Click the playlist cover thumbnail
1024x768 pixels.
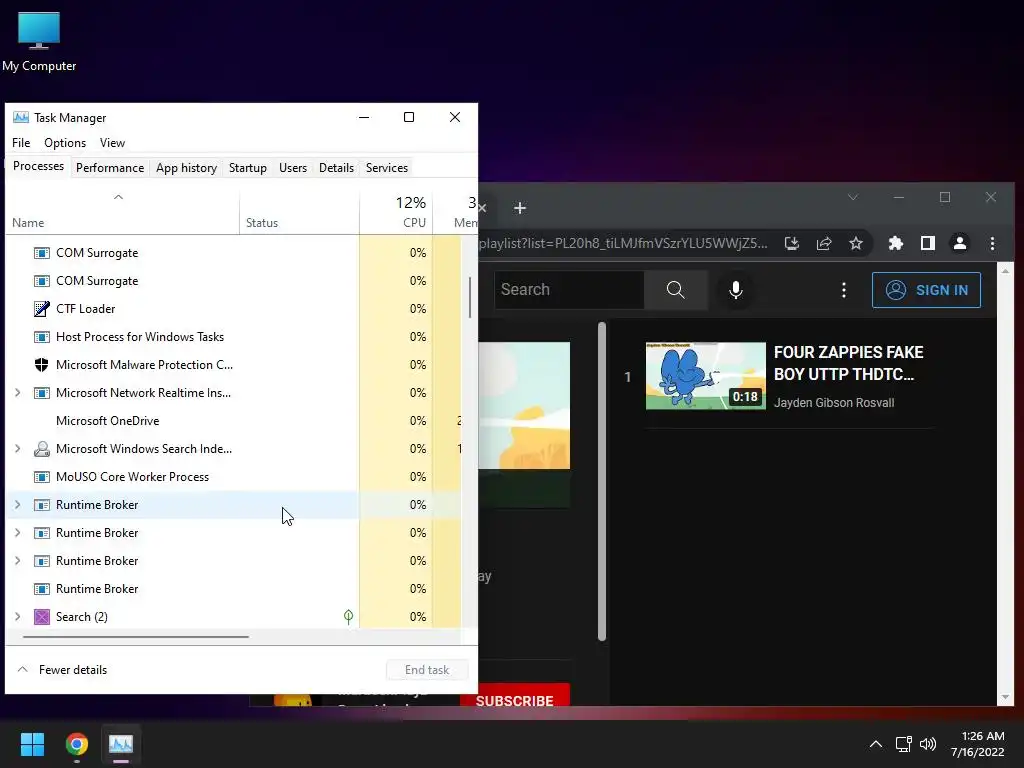click(x=524, y=405)
